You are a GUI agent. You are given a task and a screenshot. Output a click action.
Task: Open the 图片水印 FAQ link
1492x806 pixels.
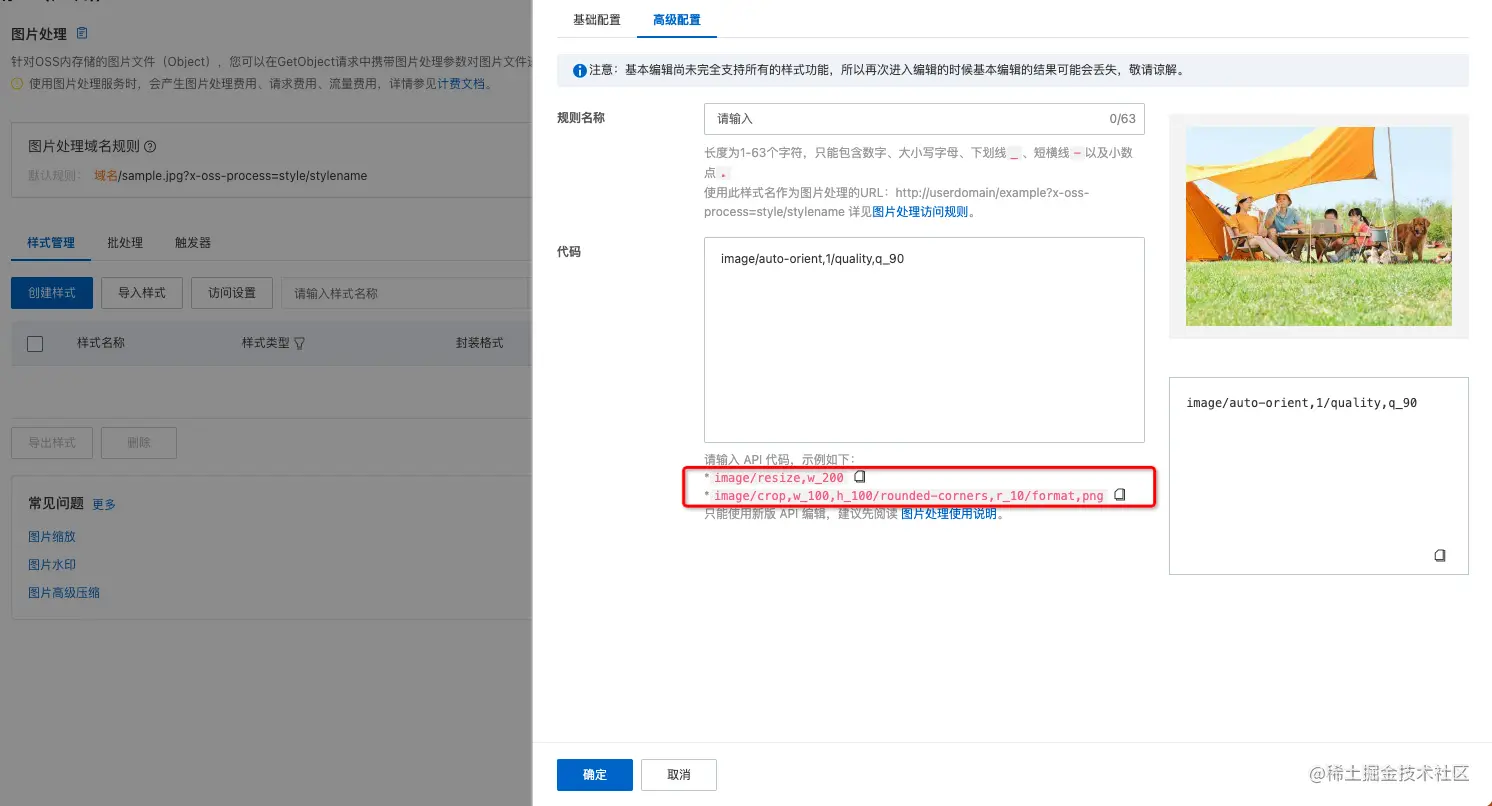[52, 565]
